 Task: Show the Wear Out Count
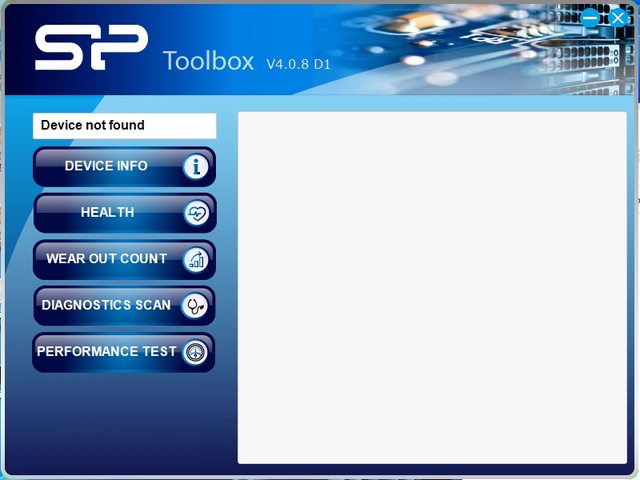pyautogui.click(x=124, y=260)
